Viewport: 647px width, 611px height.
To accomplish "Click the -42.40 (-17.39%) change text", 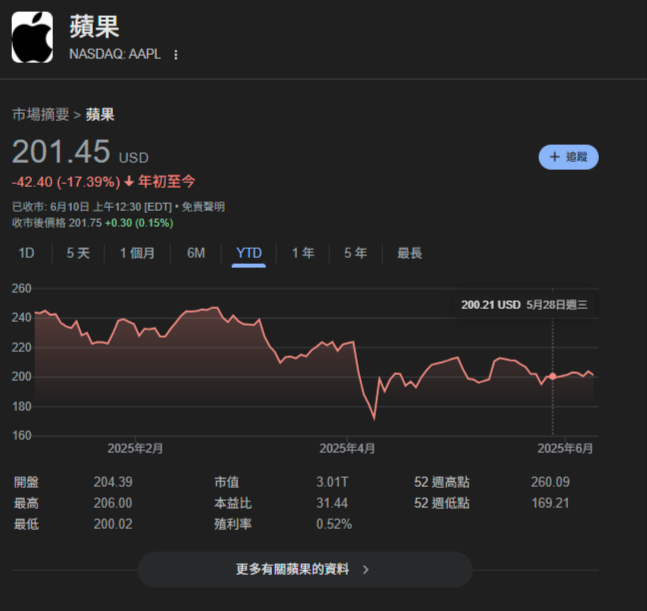I will (x=66, y=182).
